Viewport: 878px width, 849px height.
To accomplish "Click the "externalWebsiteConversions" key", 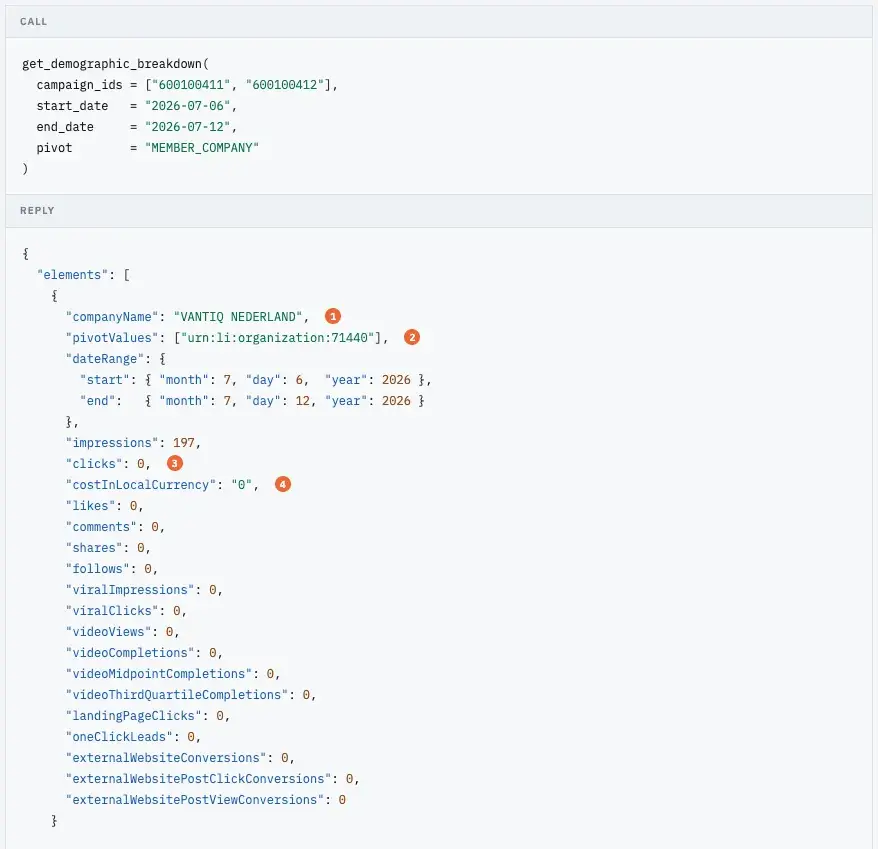I will point(166,758).
